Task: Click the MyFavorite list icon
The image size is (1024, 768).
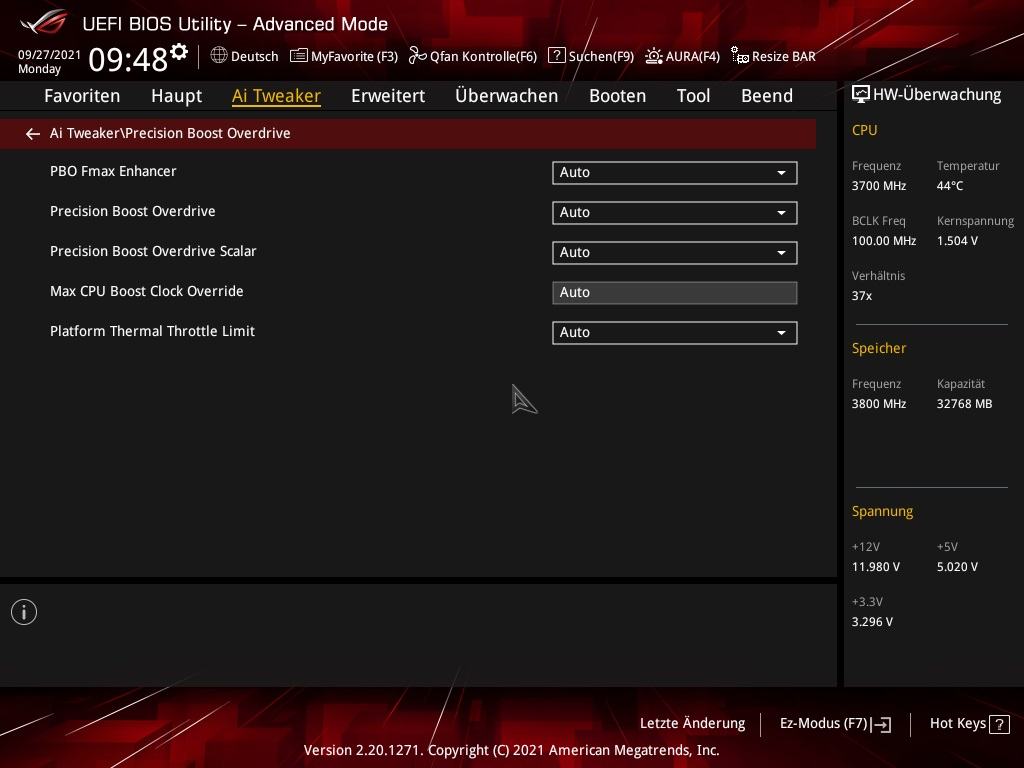Action: tap(298, 56)
